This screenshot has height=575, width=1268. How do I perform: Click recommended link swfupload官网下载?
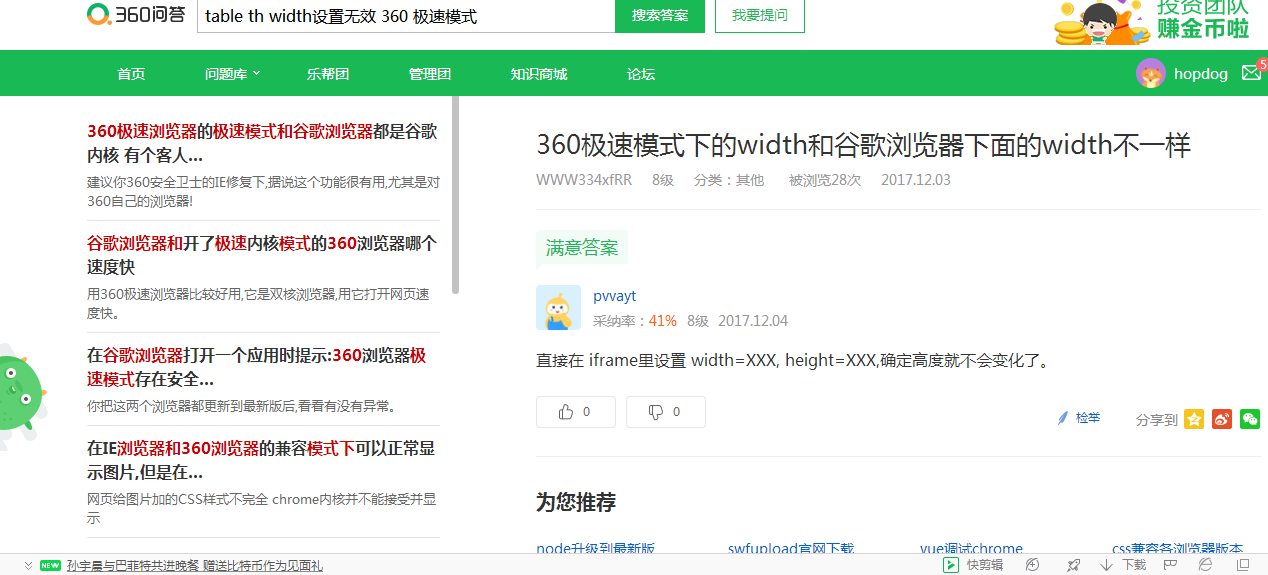791,548
